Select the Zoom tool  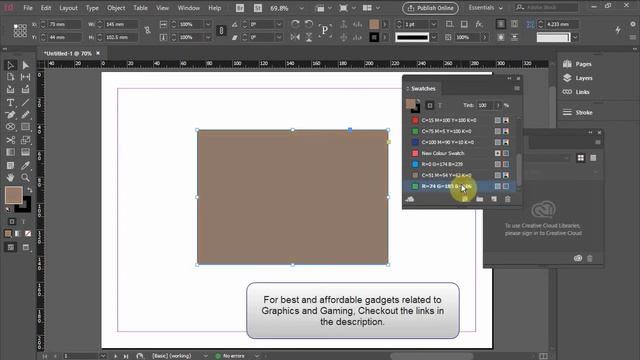pyautogui.click(x=25, y=178)
